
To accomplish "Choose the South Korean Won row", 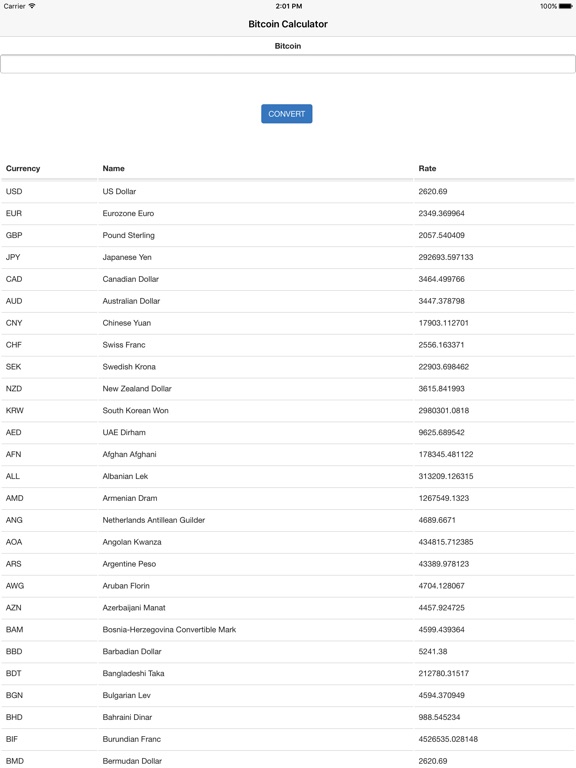I will (x=288, y=410).
